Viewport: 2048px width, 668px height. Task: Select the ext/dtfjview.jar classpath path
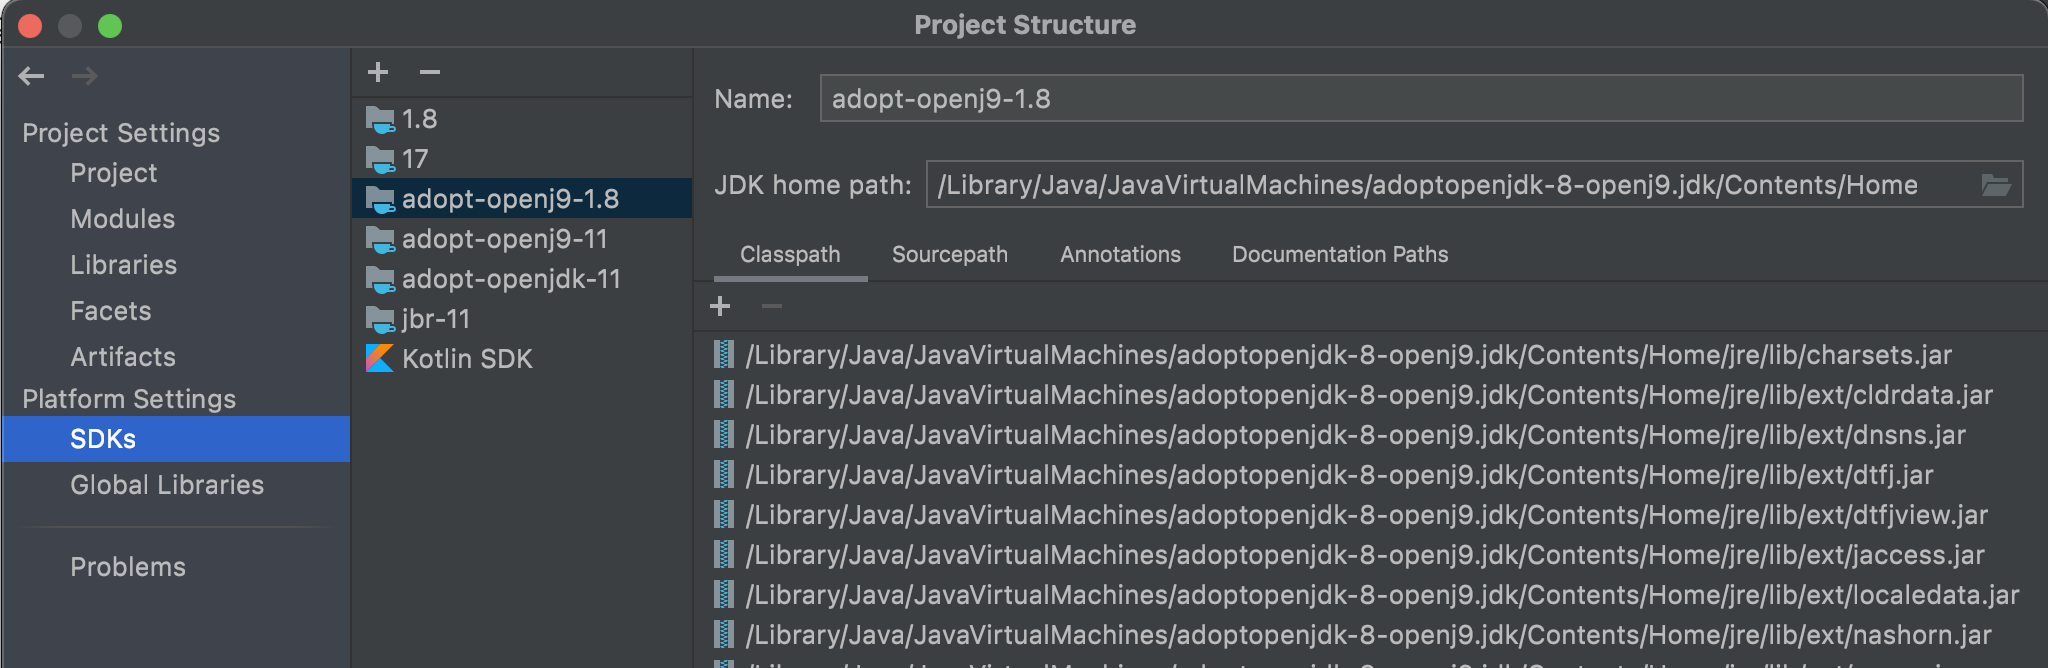tap(1367, 515)
